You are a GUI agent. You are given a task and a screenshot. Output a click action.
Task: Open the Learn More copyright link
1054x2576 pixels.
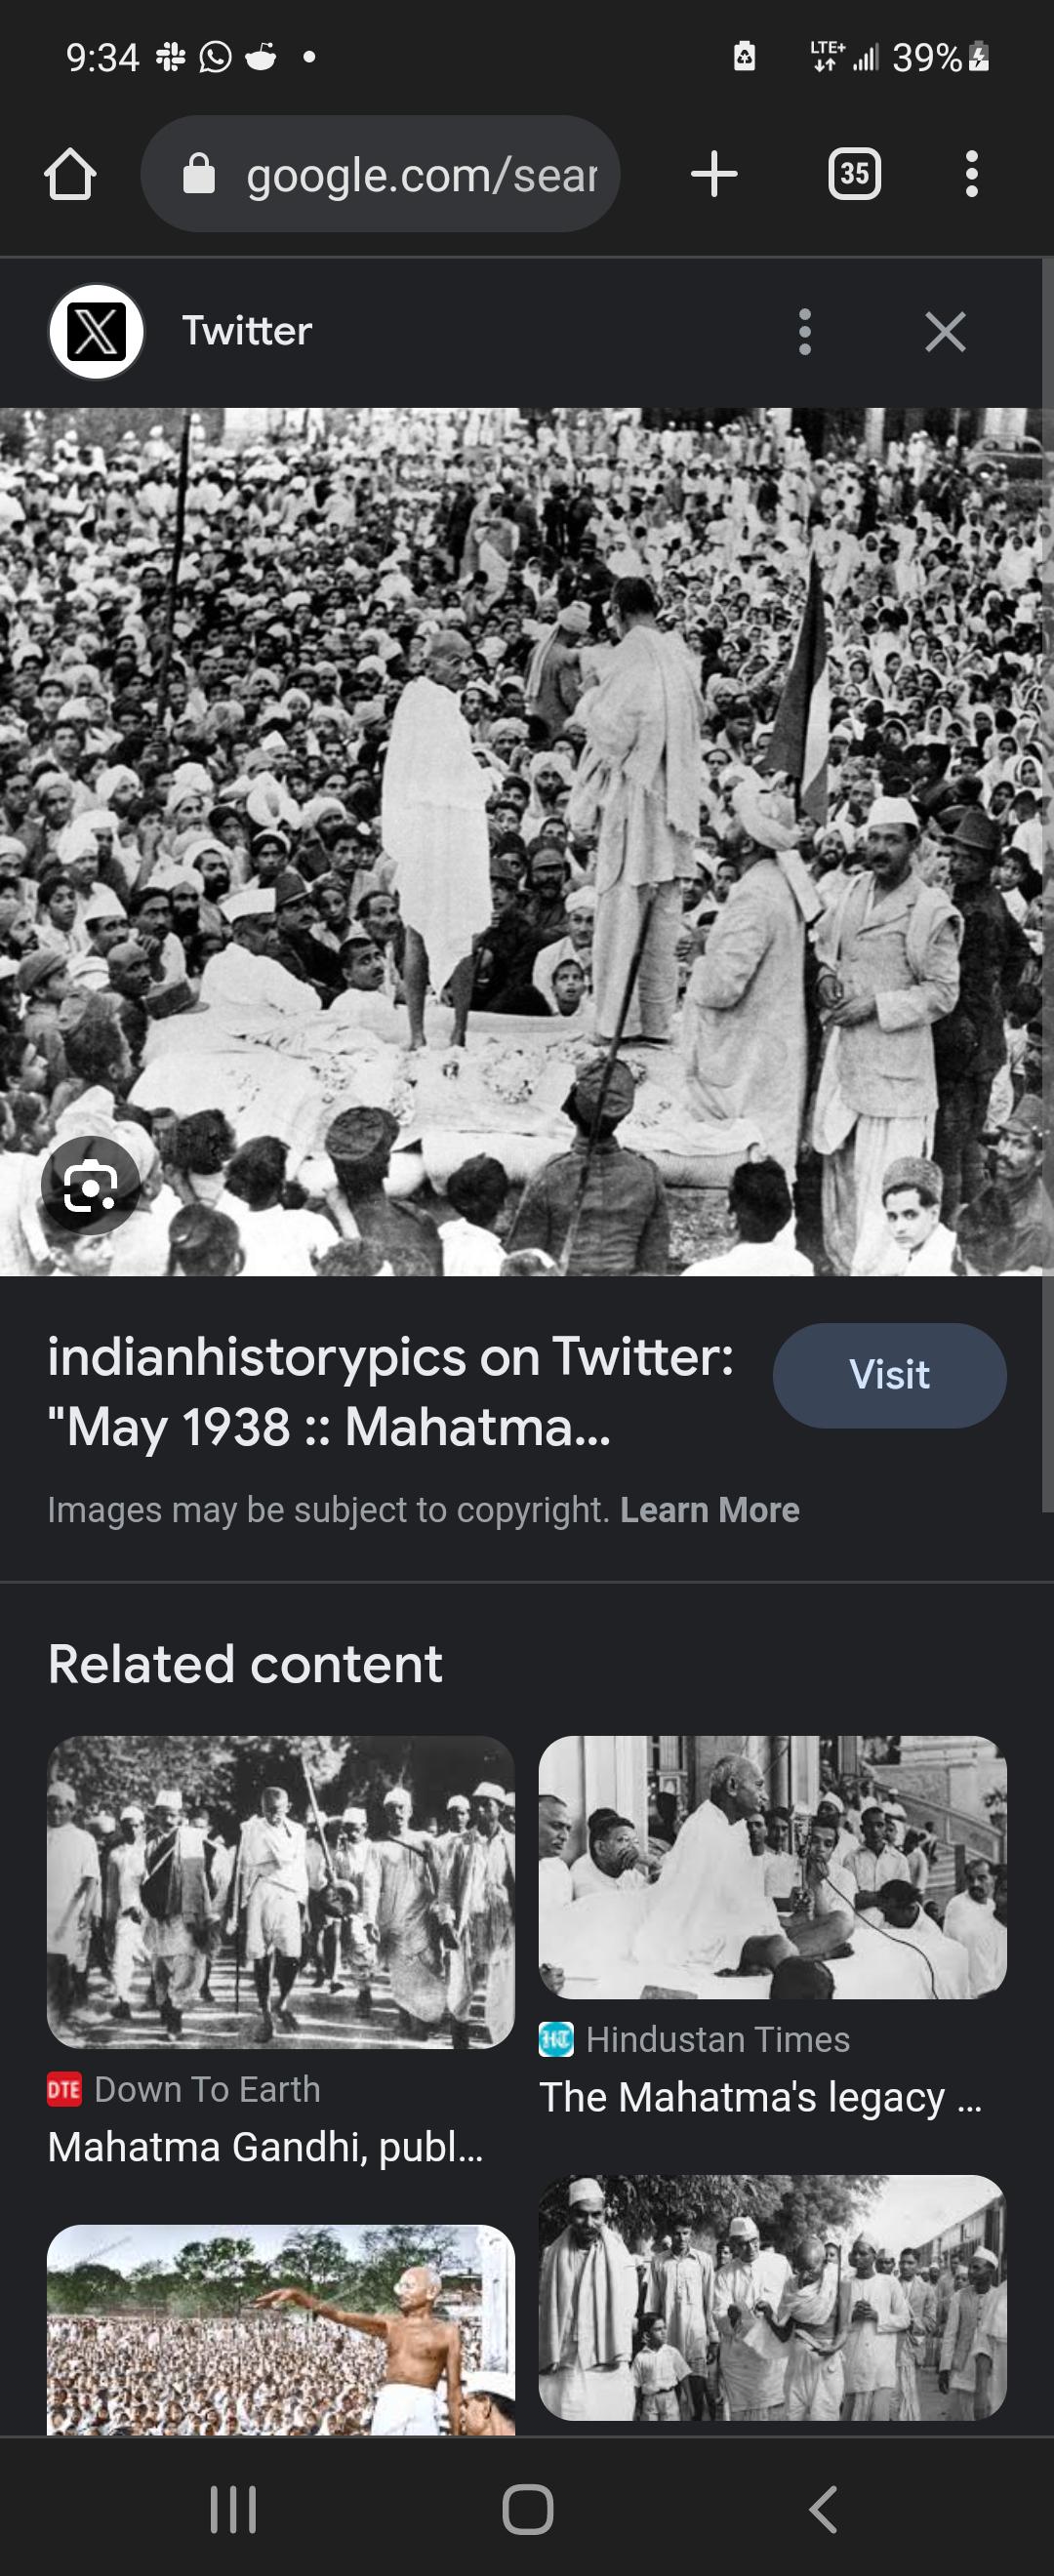coord(709,1510)
